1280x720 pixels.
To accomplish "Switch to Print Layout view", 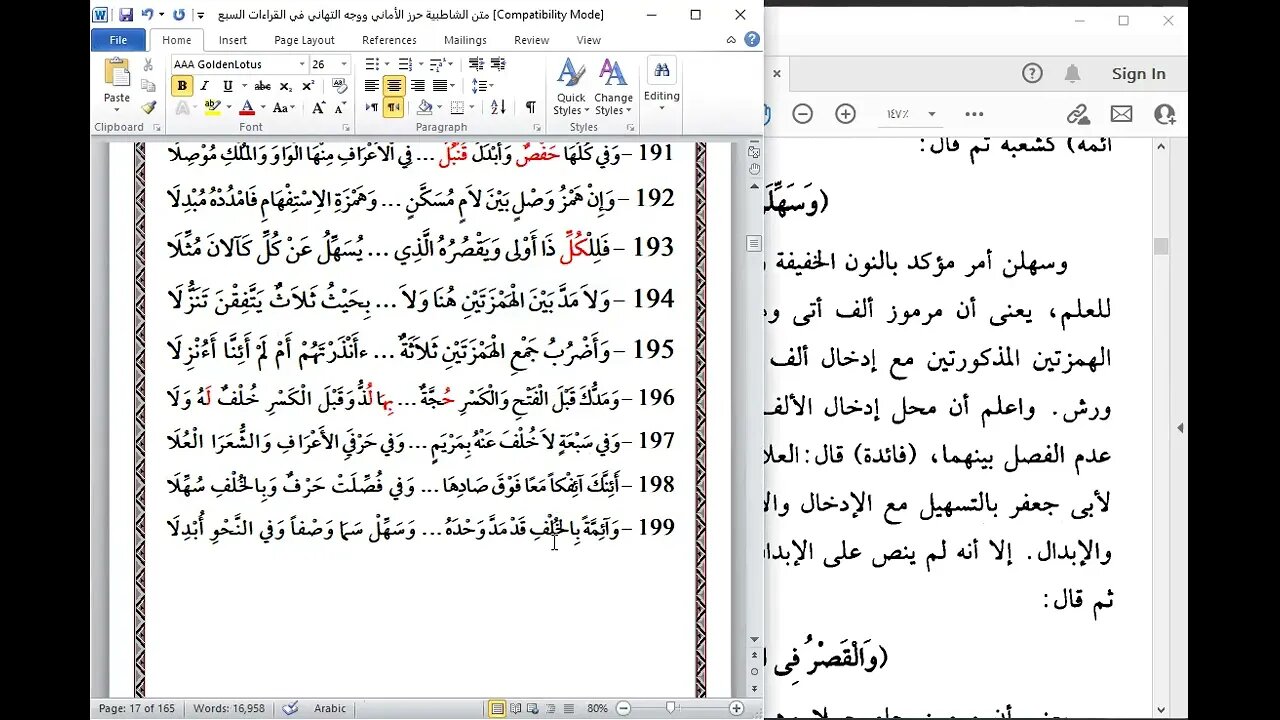I will pyautogui.click(x=497, y=708).
